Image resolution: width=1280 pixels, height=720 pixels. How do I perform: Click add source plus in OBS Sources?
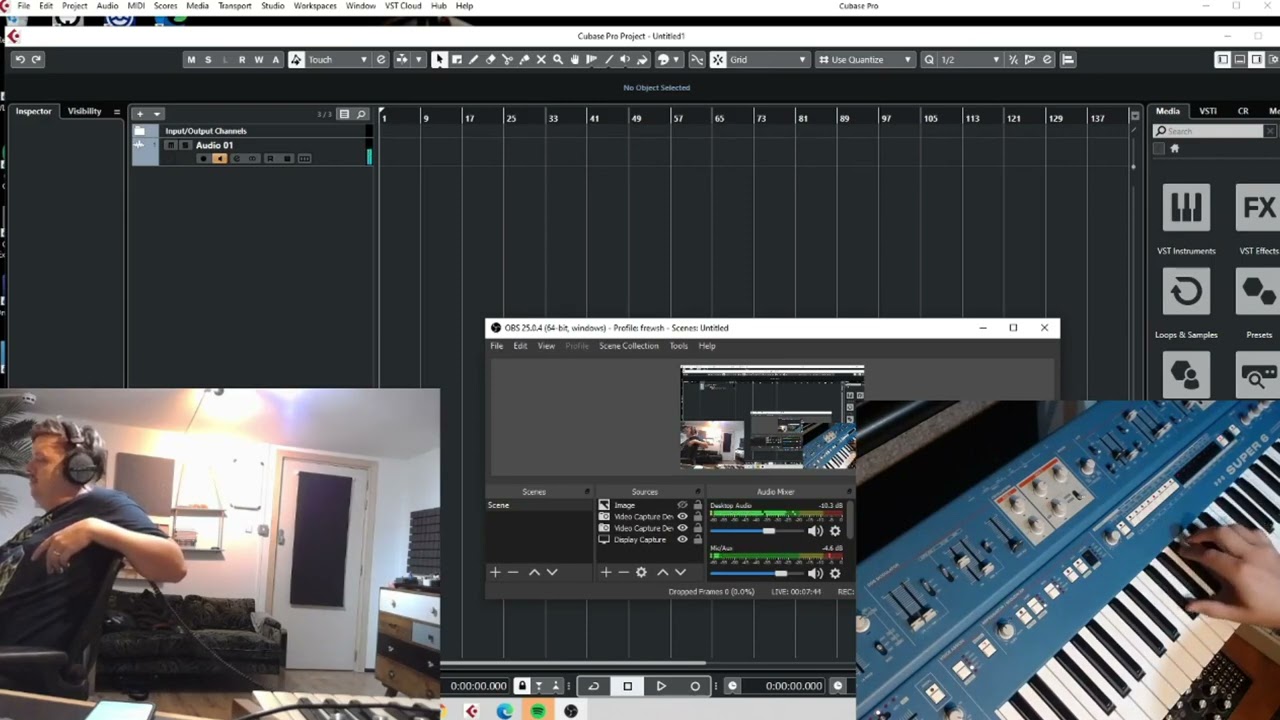point(605,572)
